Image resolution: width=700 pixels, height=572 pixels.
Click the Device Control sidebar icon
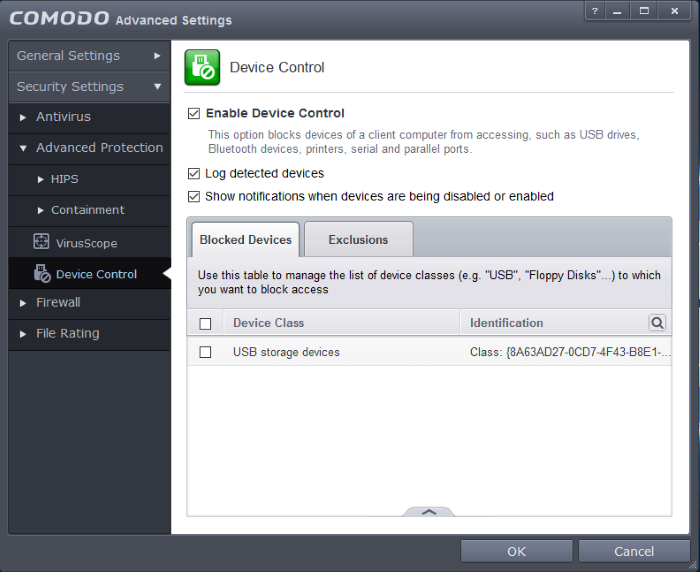point(42,273)
